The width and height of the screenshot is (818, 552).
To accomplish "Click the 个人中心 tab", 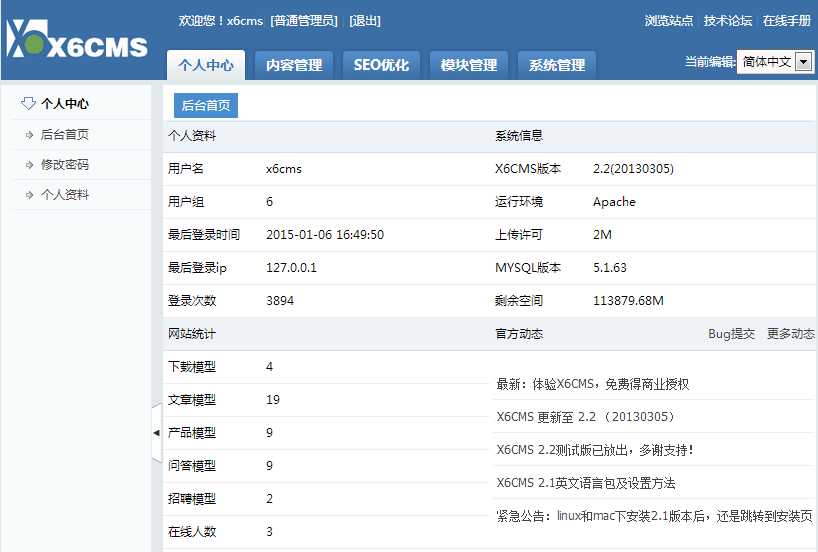I will pyautogui.click(x=206, y=65).
